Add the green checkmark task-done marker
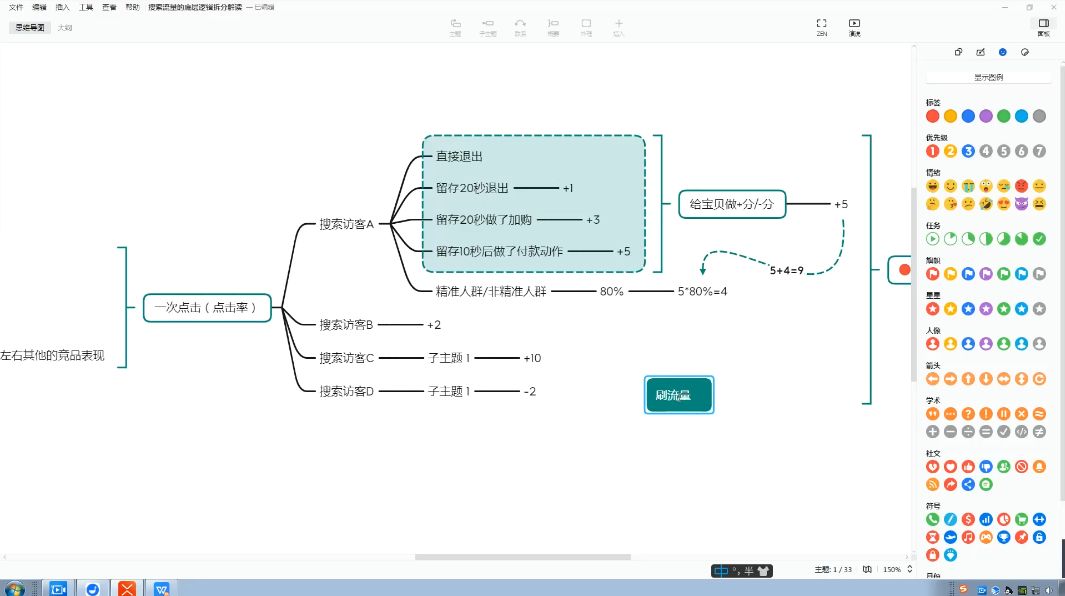Viewport: 1065px width, 596px height. pyautogui.click(x=1039, y=239)
